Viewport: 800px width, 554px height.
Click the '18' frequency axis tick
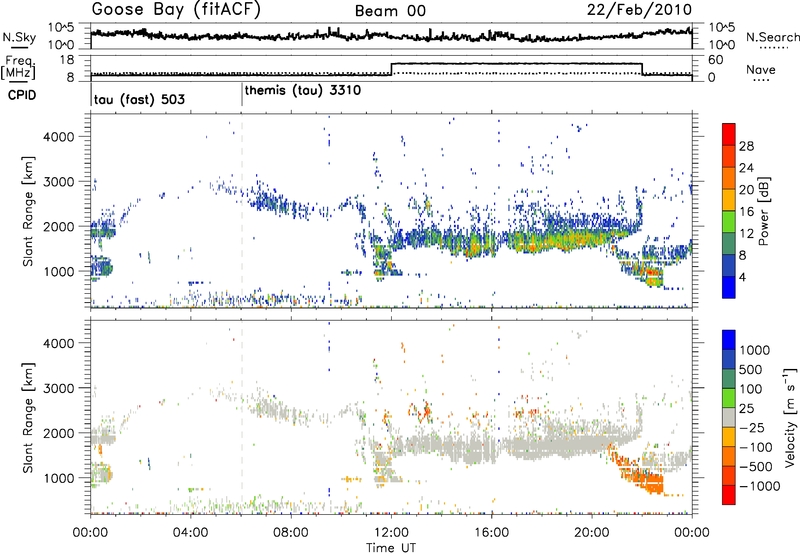point(67,60)
